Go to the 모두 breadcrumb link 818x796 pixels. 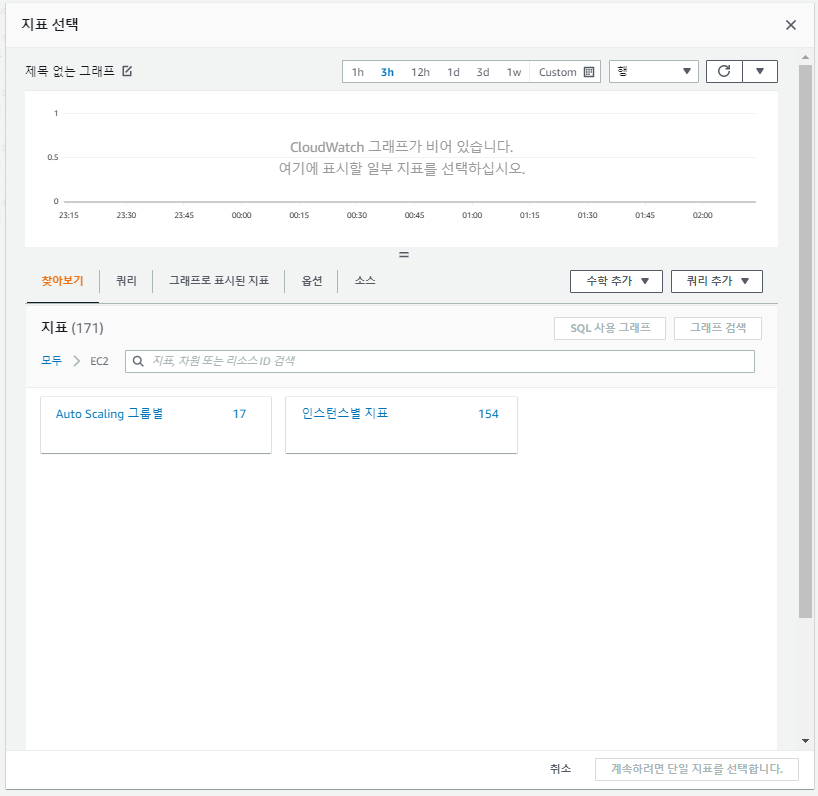[x=51, y=361]
